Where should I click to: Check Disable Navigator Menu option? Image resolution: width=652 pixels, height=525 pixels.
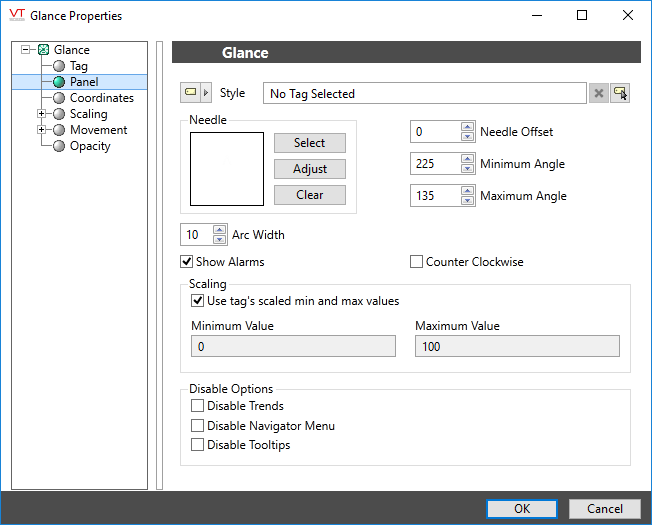[197, 426]
